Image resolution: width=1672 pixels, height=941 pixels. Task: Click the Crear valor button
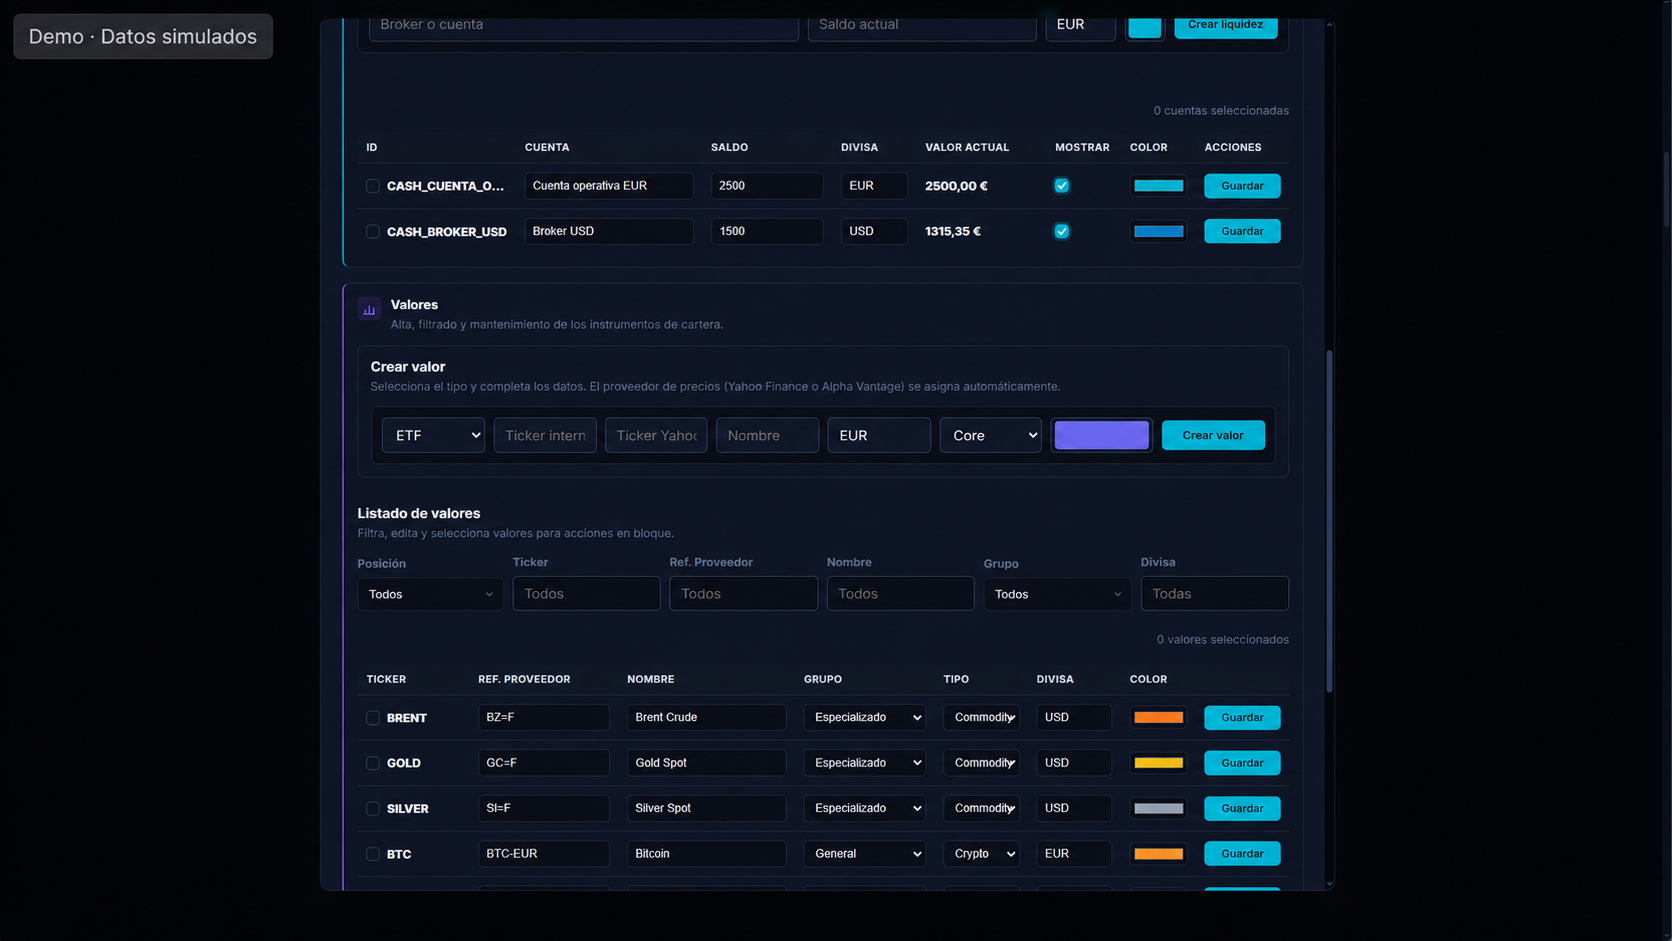(x=1213, y=435)
